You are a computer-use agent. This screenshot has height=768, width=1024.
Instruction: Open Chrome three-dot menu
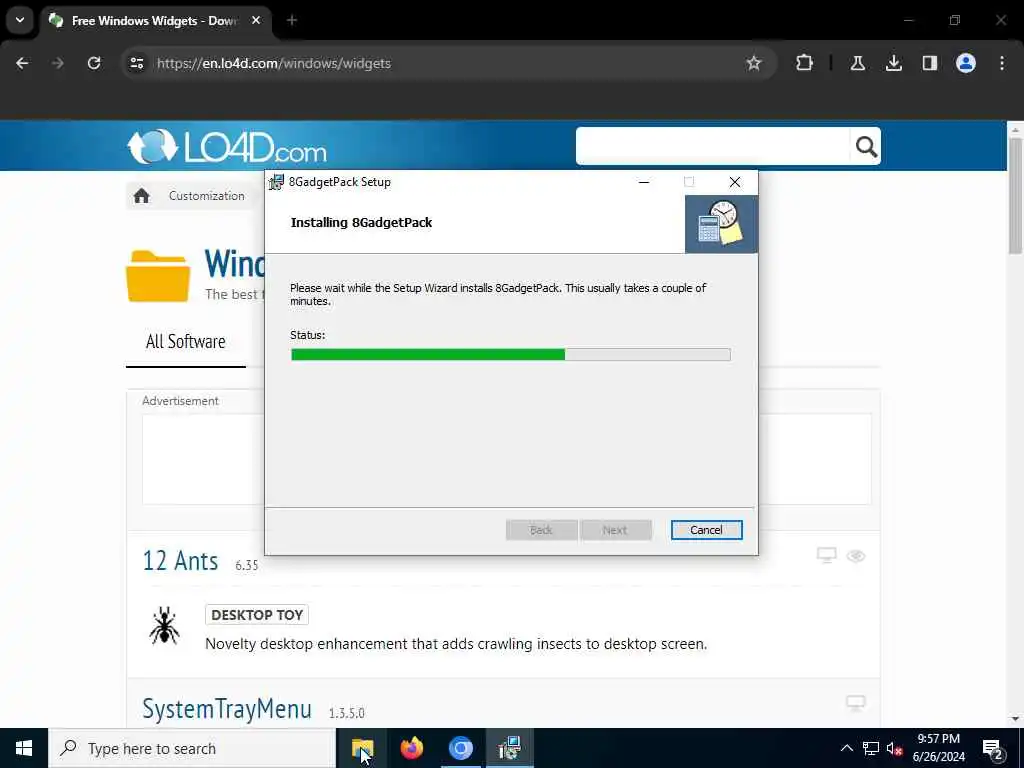click(1001, 63)
